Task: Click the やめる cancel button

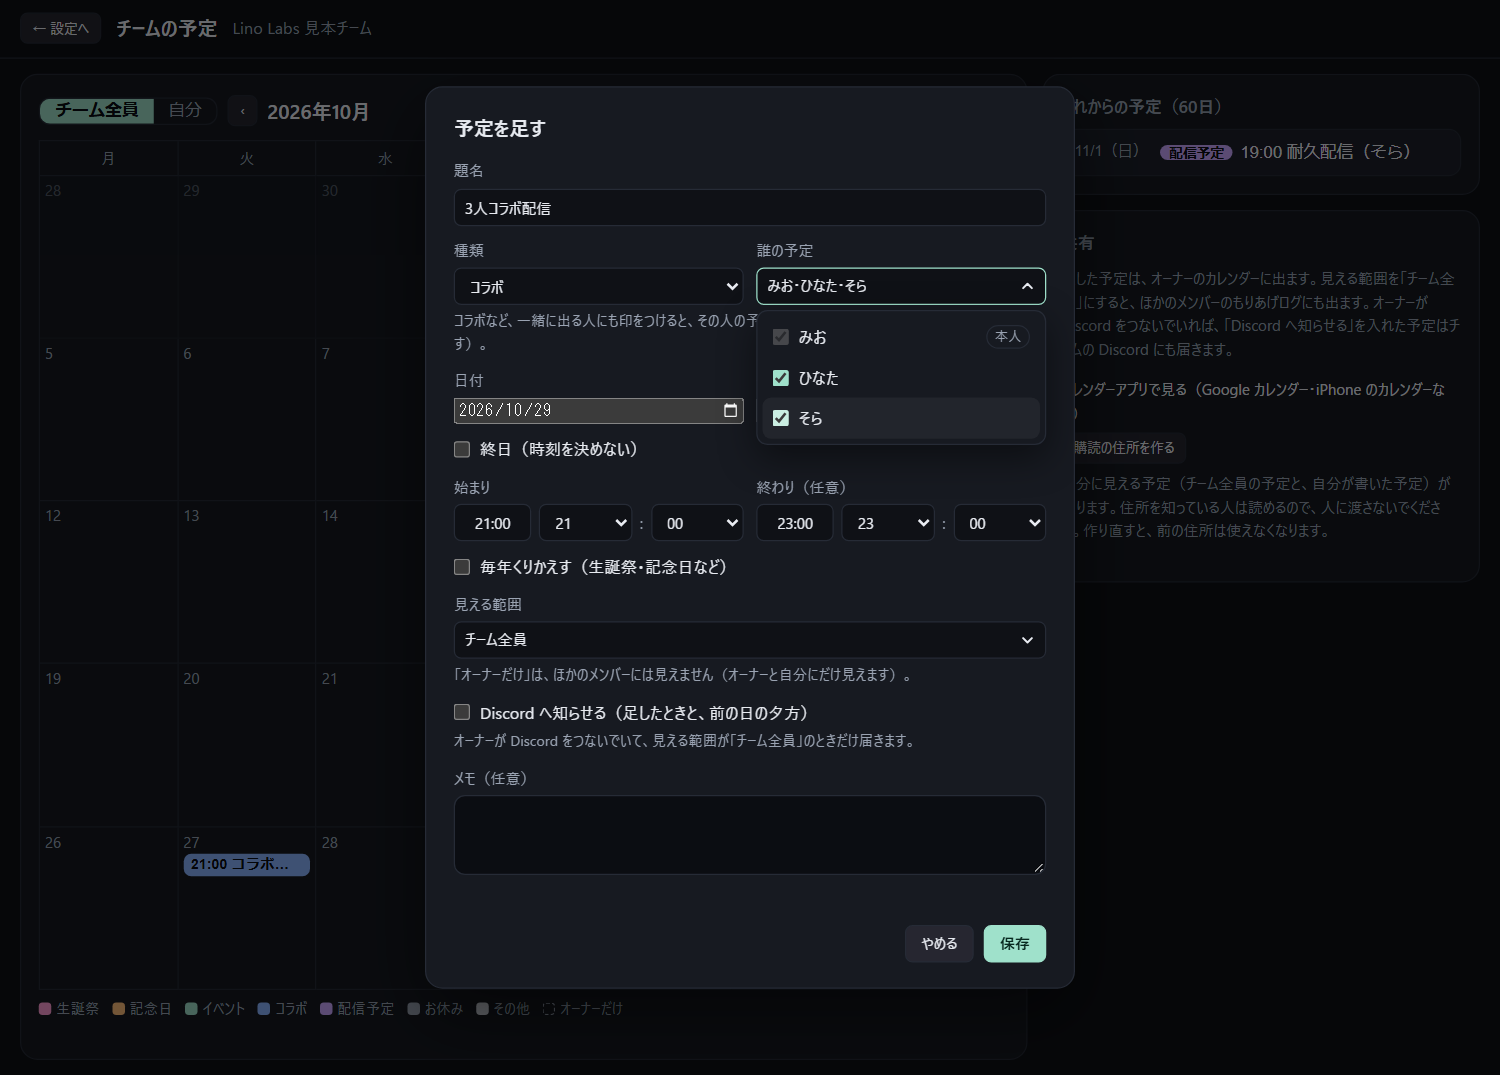Action: 939,943
